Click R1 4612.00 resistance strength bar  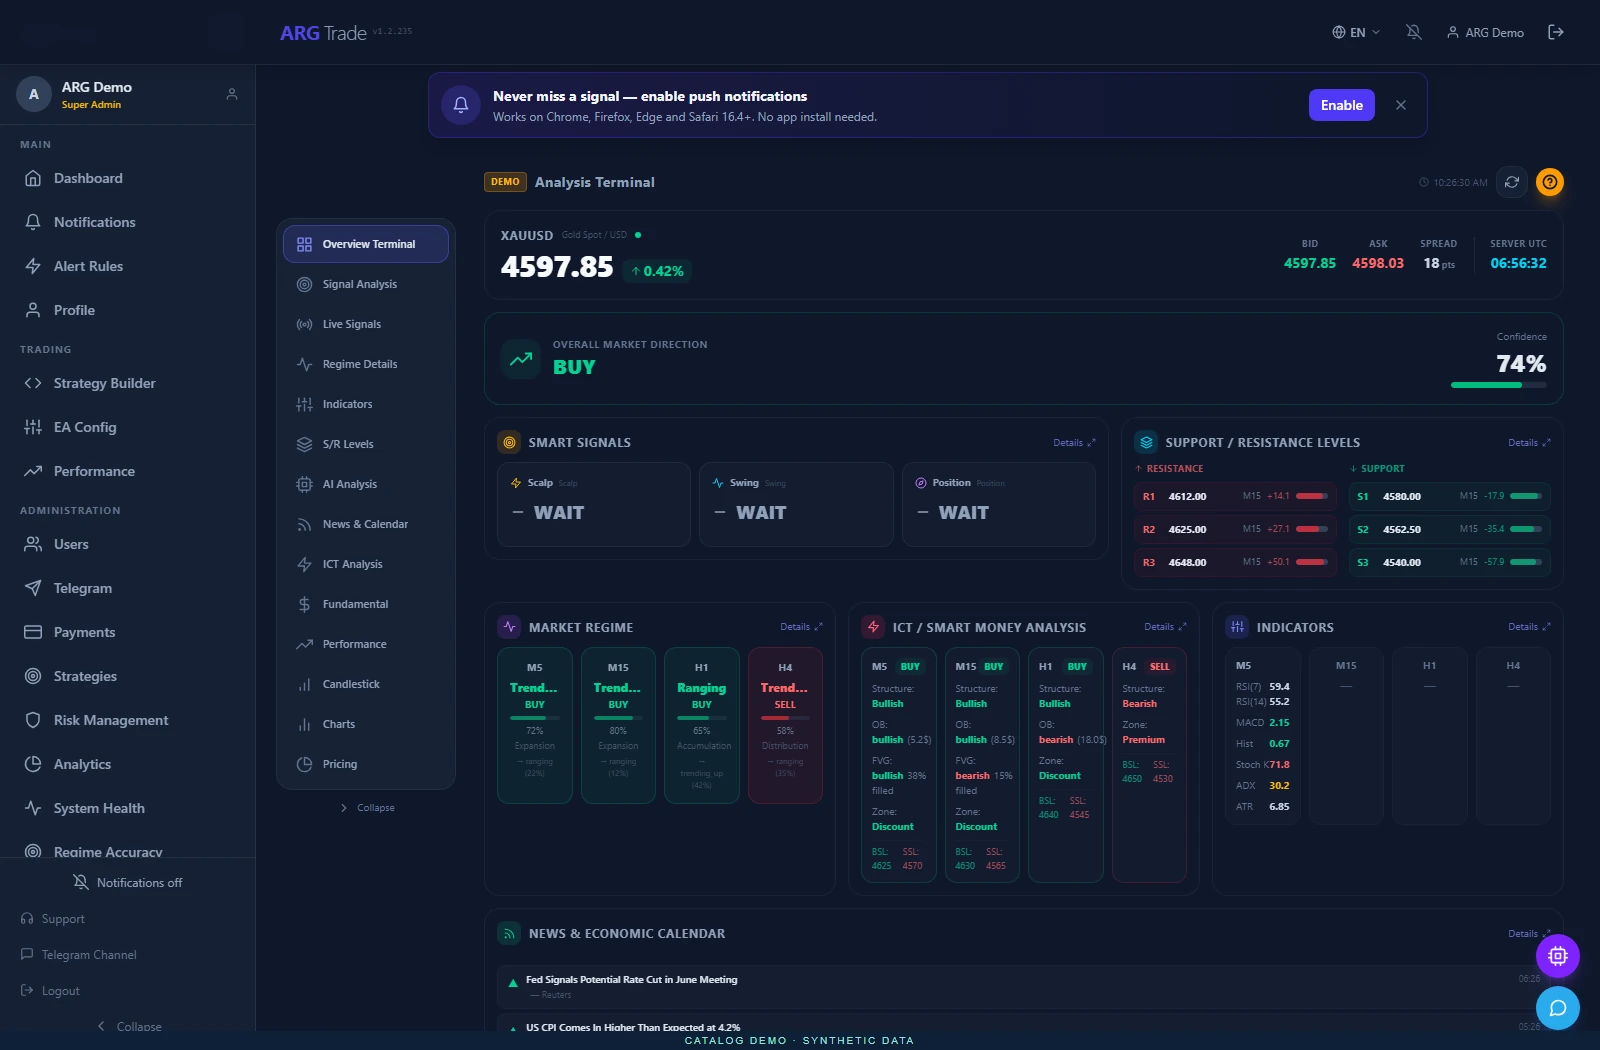[x=1312, y=496]
